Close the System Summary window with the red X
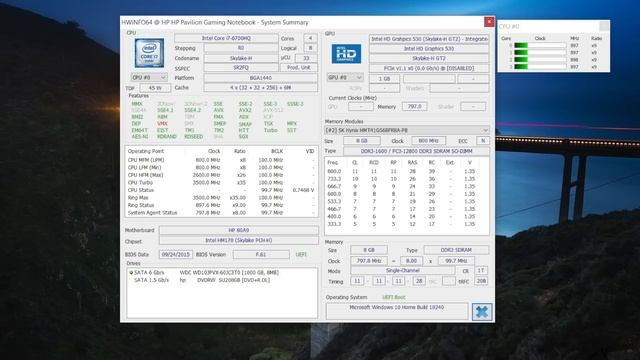 coord(489,22)
